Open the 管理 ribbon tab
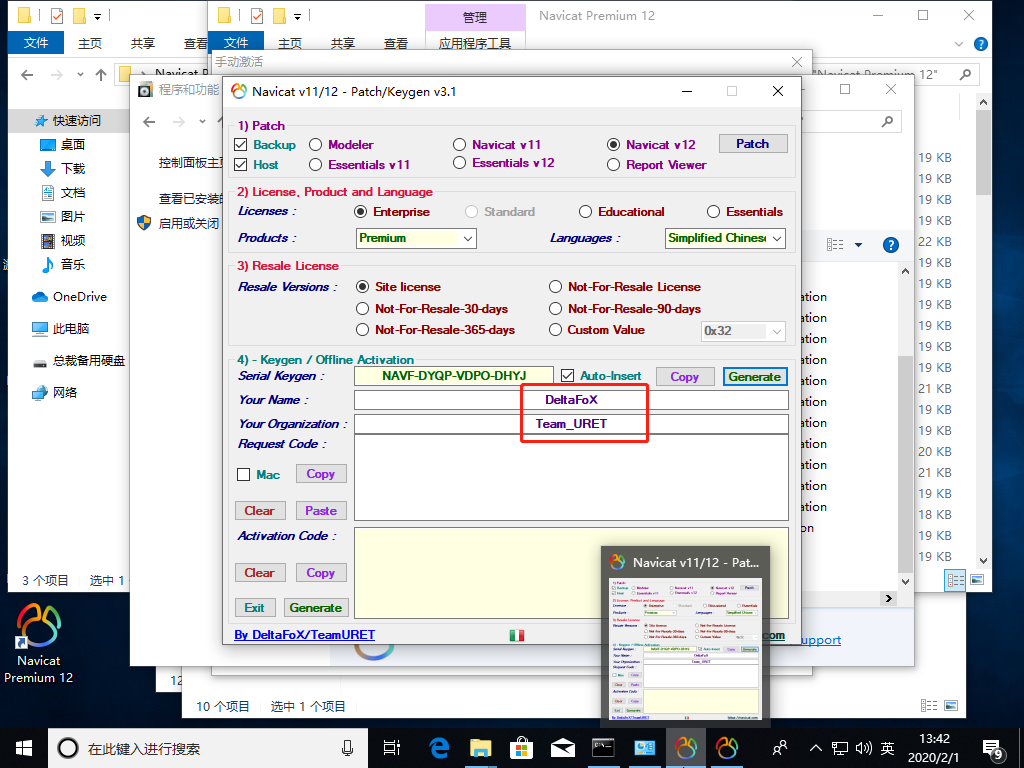The width and height of the screenshot is (1024, 768). pyautogui.click(x=475, y=18)
